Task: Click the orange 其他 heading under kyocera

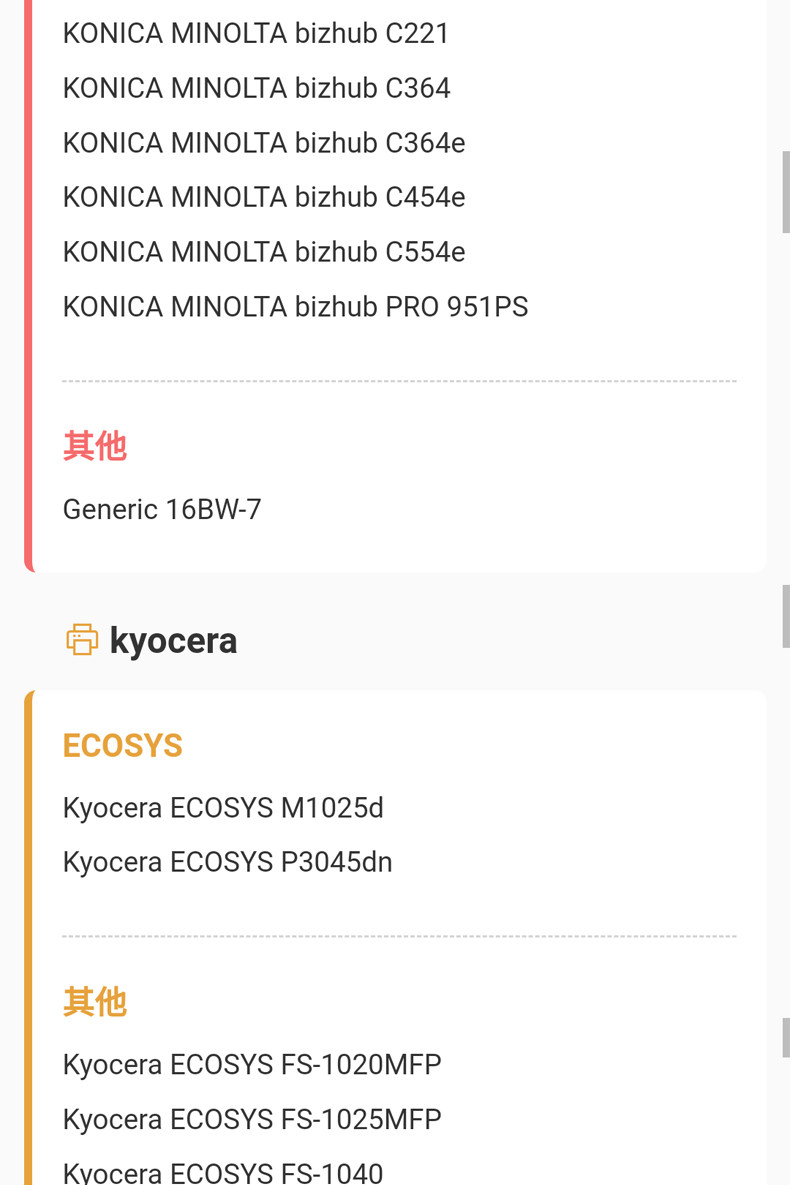Action: click(94, 1002)
